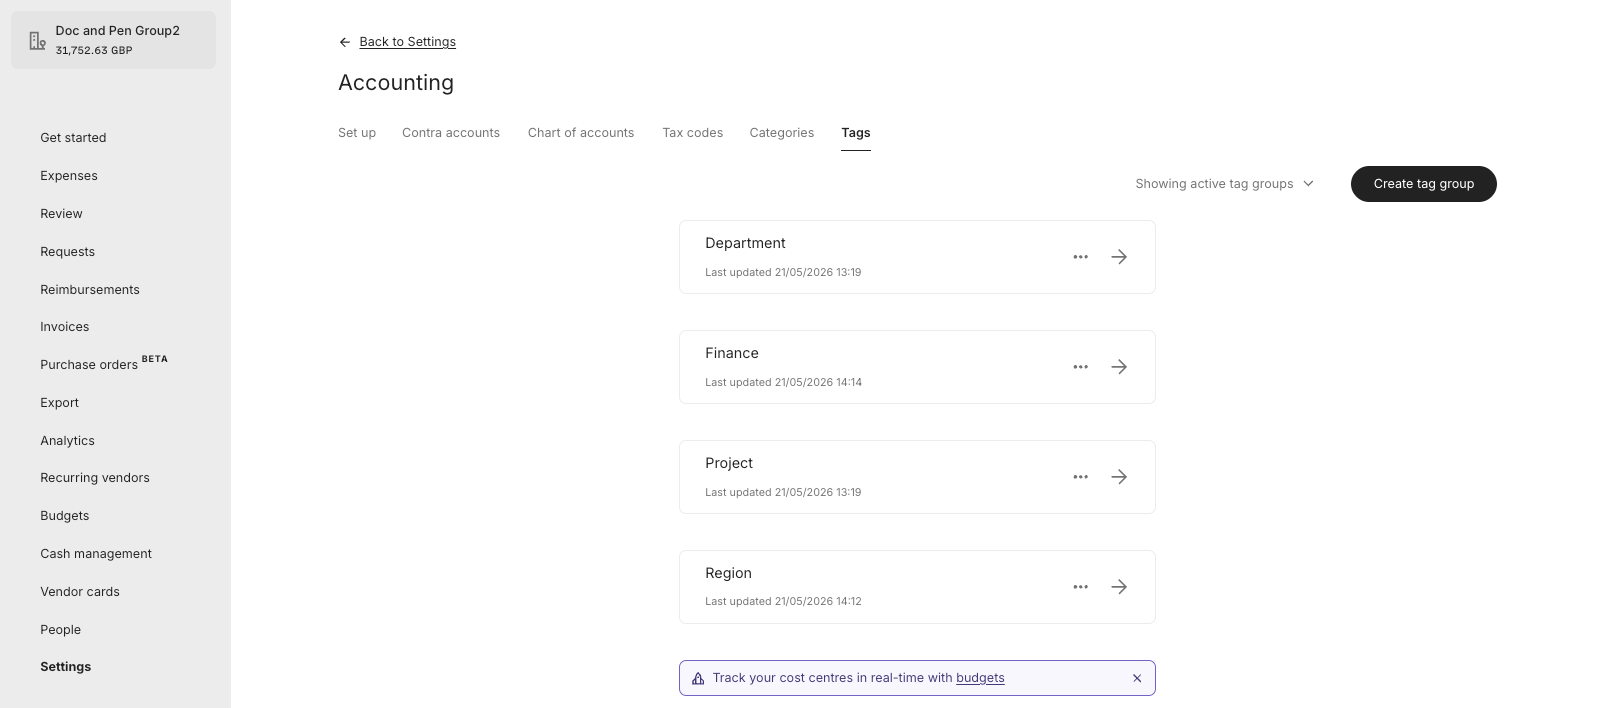Open Doc and Pen Group2 company switcher
1600x708 pixels.
tap(113, 40)
